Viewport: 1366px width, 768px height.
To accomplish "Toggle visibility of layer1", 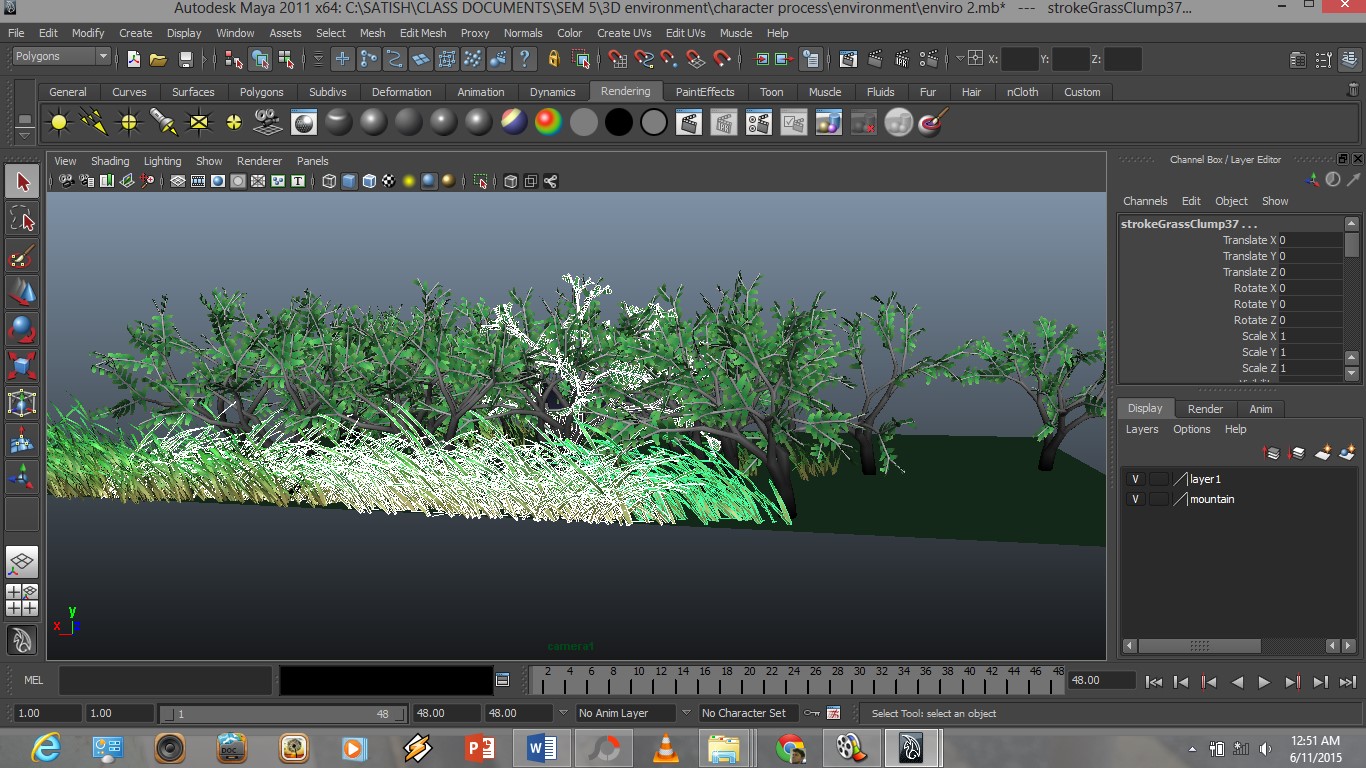I will click(x=1135, y=479).
